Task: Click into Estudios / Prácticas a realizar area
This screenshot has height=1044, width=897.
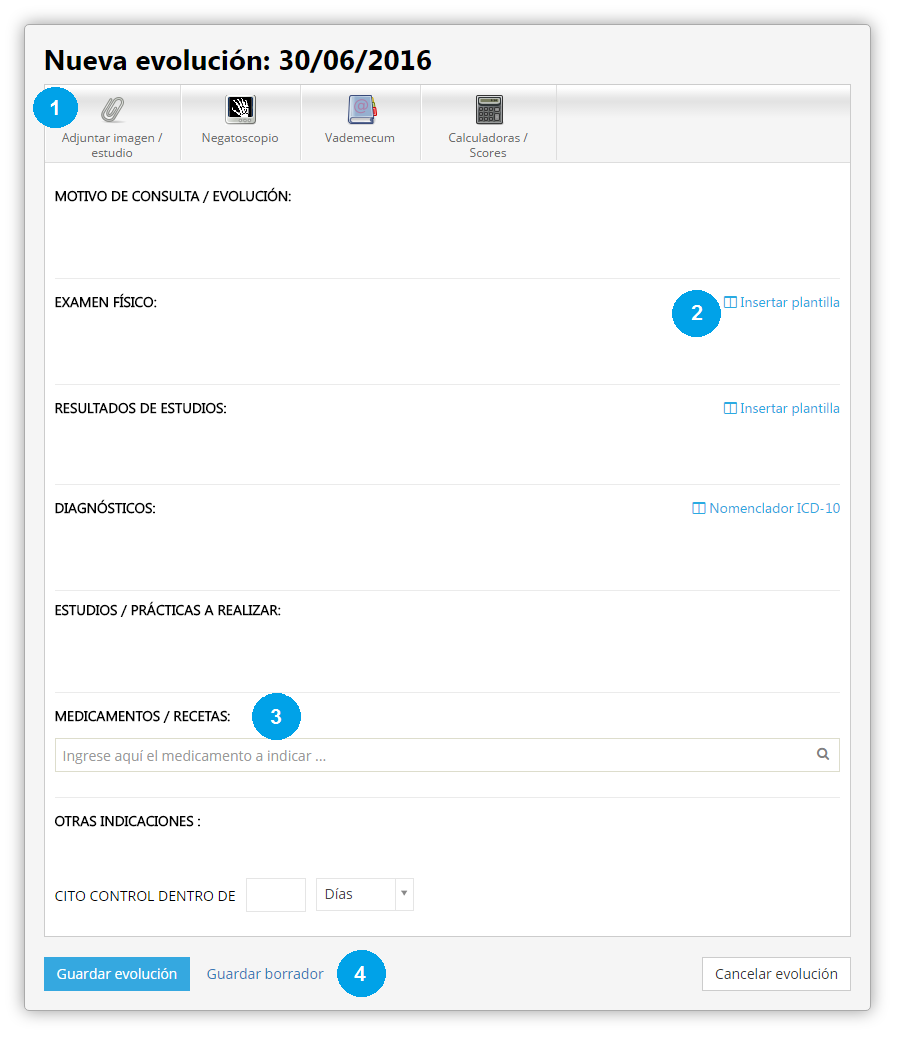Action: tap(447, 656)
